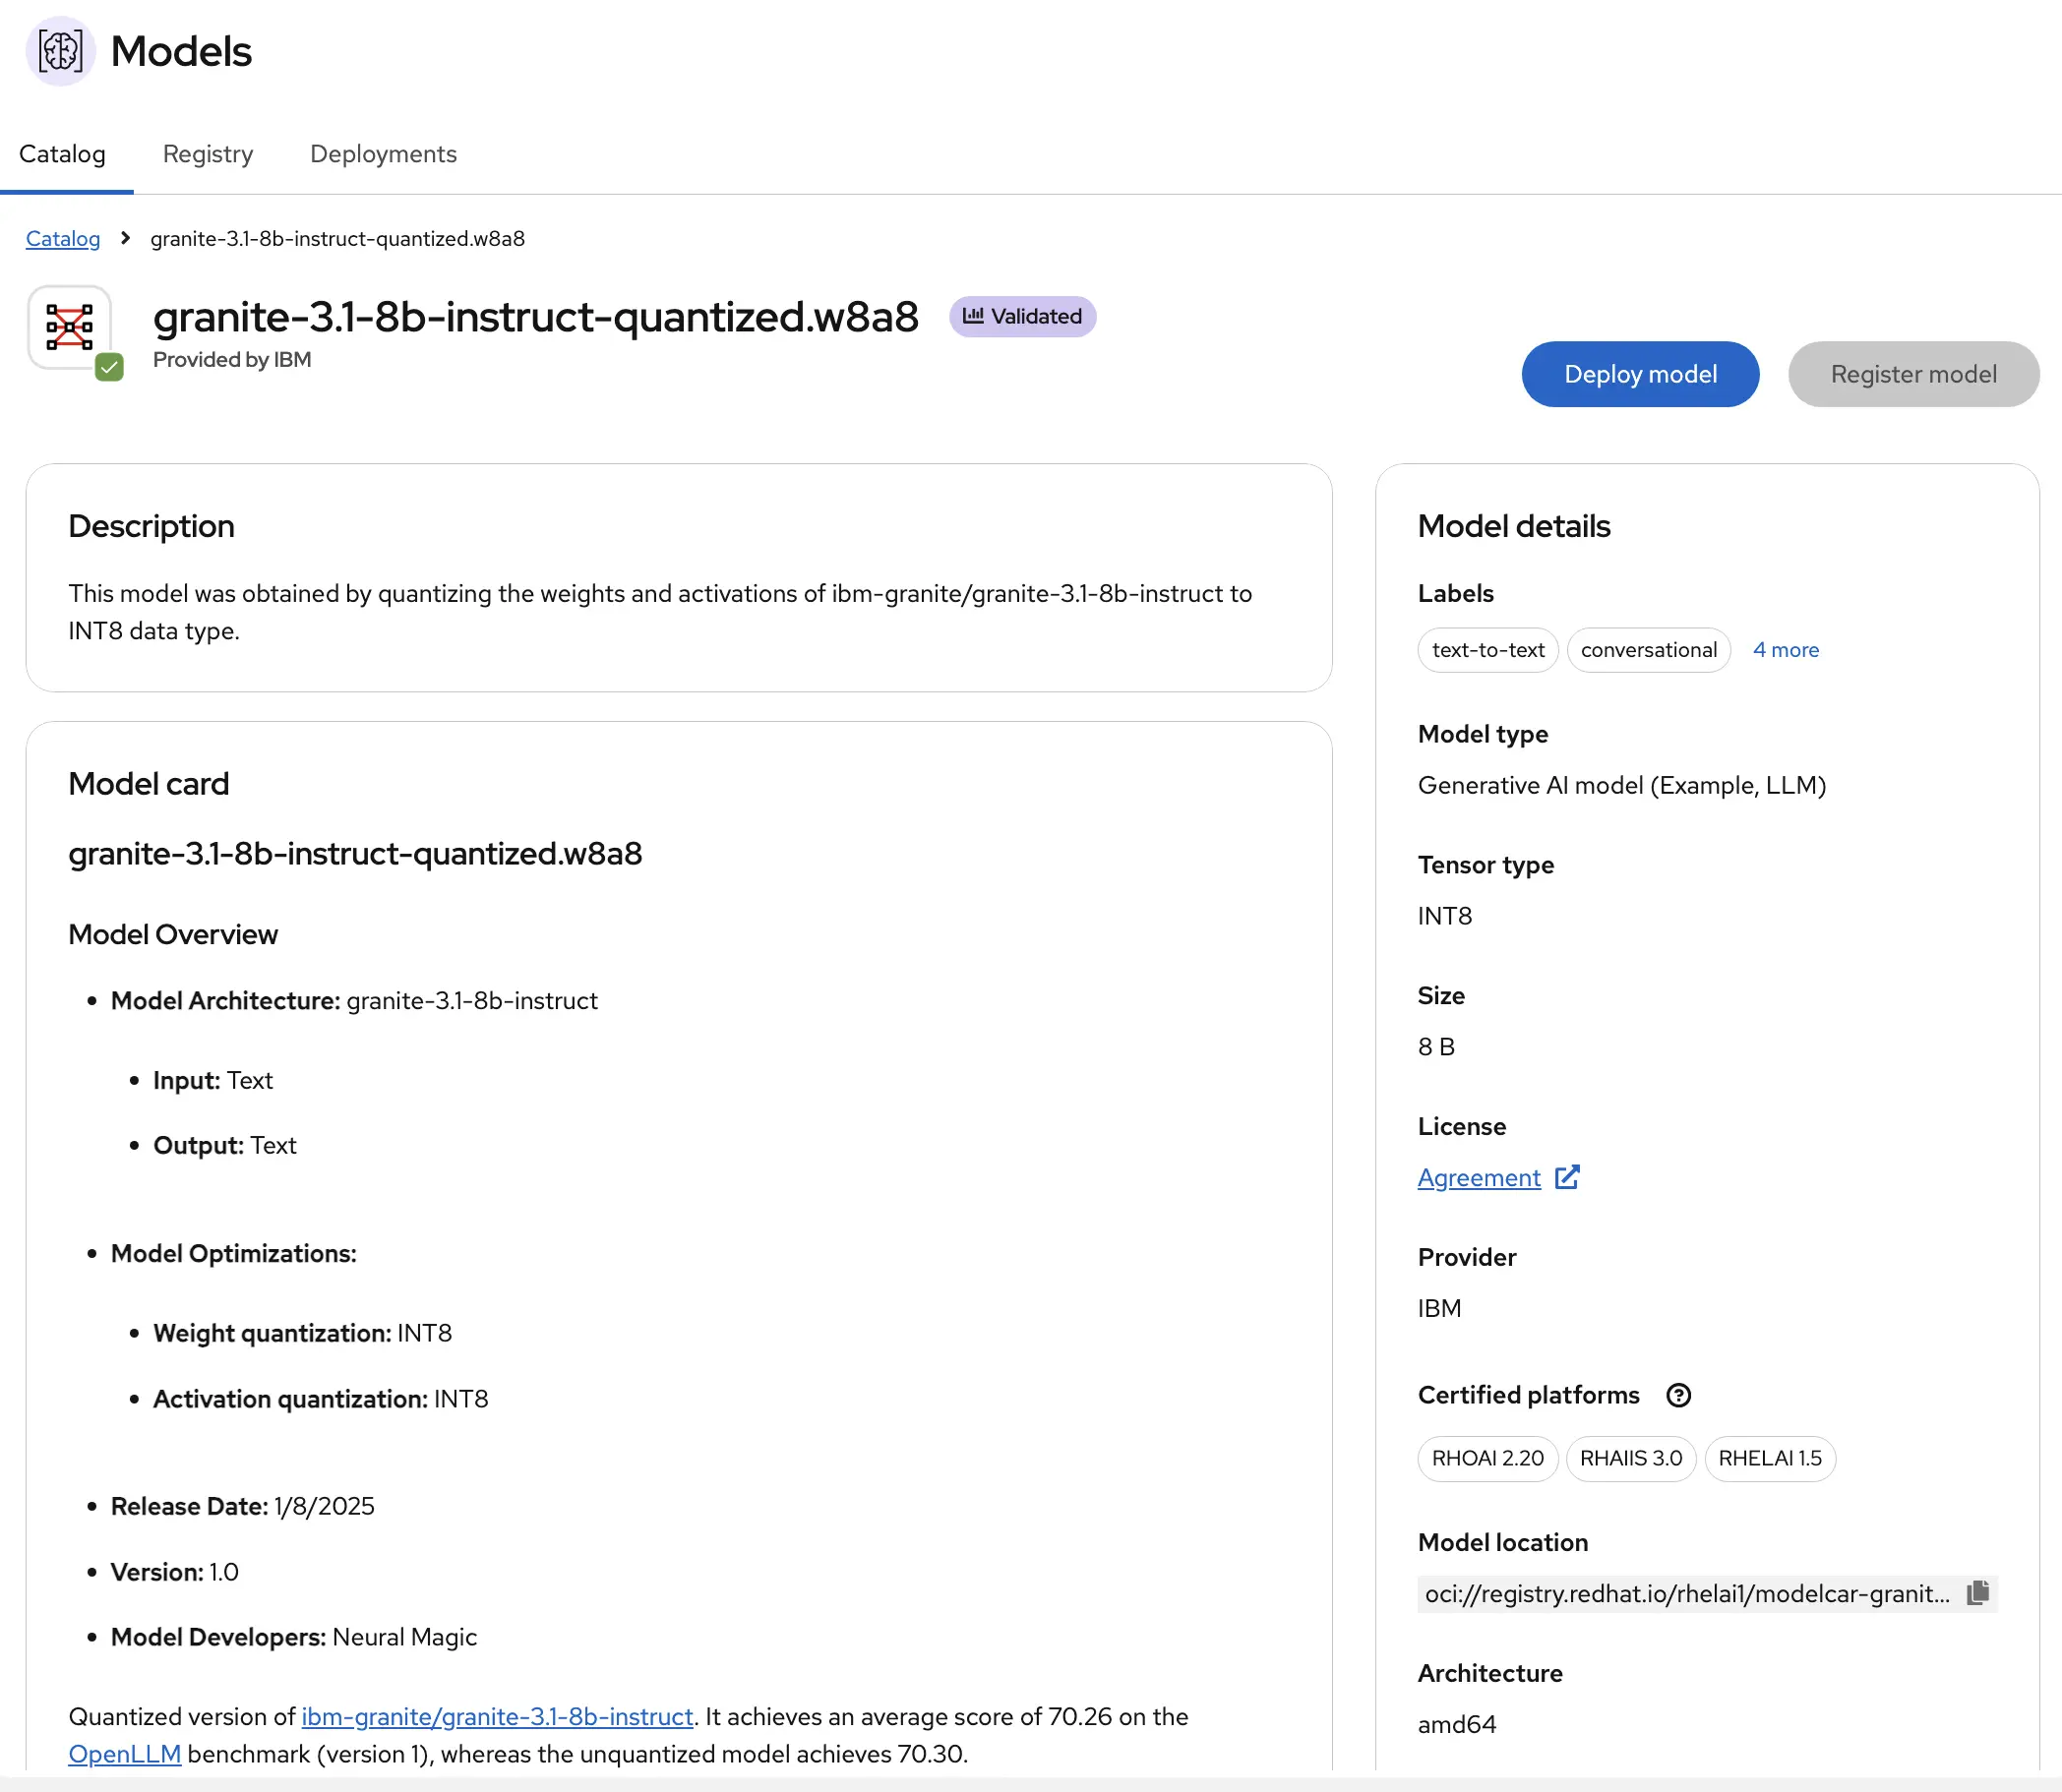Click the chart icon in Validated badge
The width and height of the screenshot is (2062, 1792).
(x=972, y=316)
